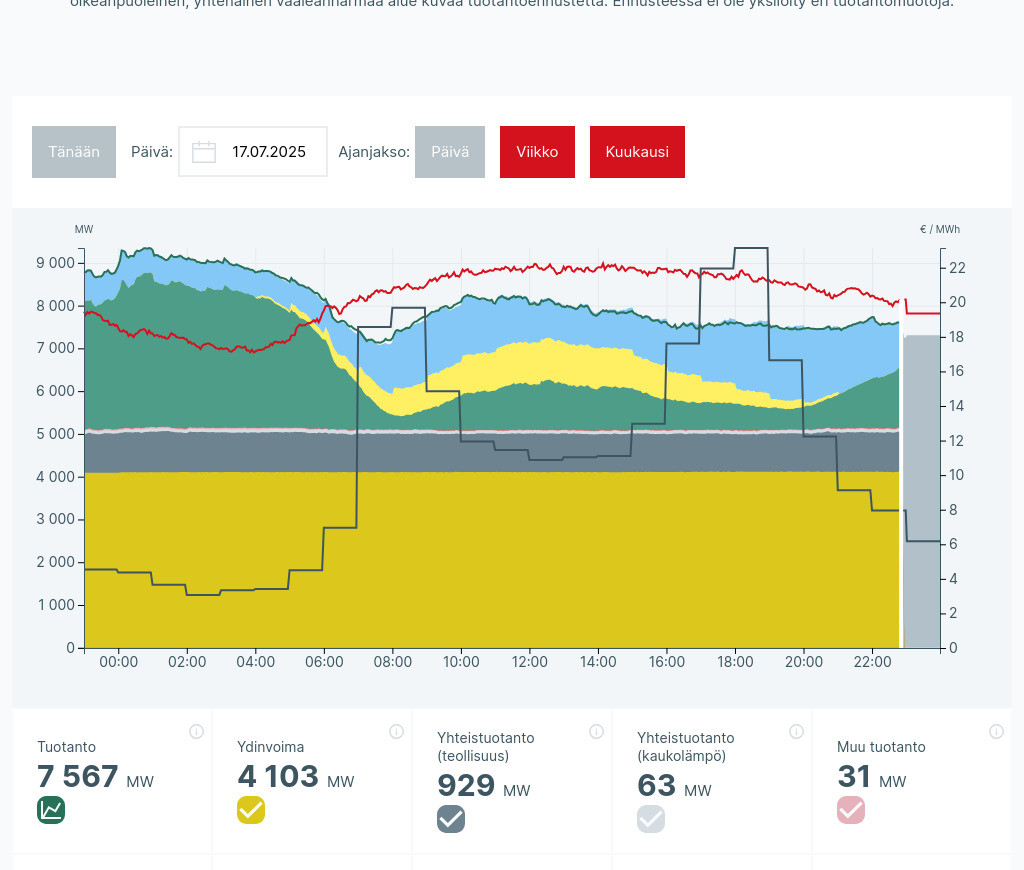Click the yellow nuclear area in chart
The width and height of the screenshot is (1024, 870).
pyautogui.click(x=490, y=560)
